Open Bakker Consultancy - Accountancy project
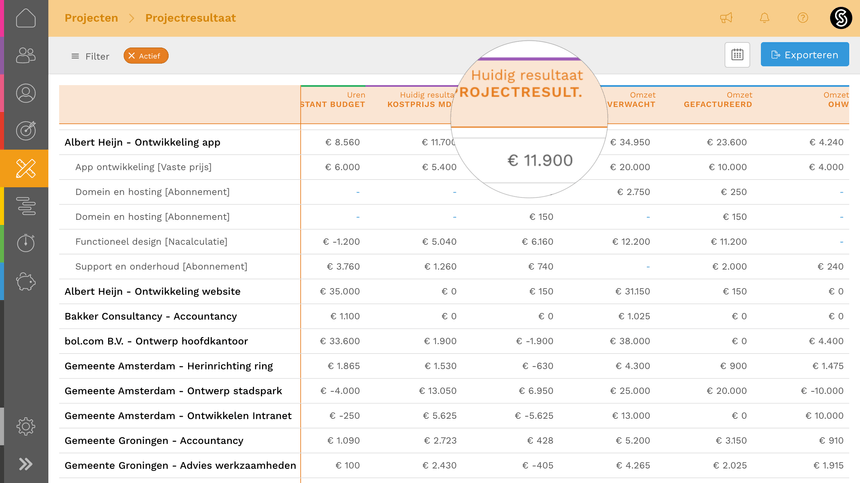The image size is (860, 483). pyautogui.click(x=151, y=316)
